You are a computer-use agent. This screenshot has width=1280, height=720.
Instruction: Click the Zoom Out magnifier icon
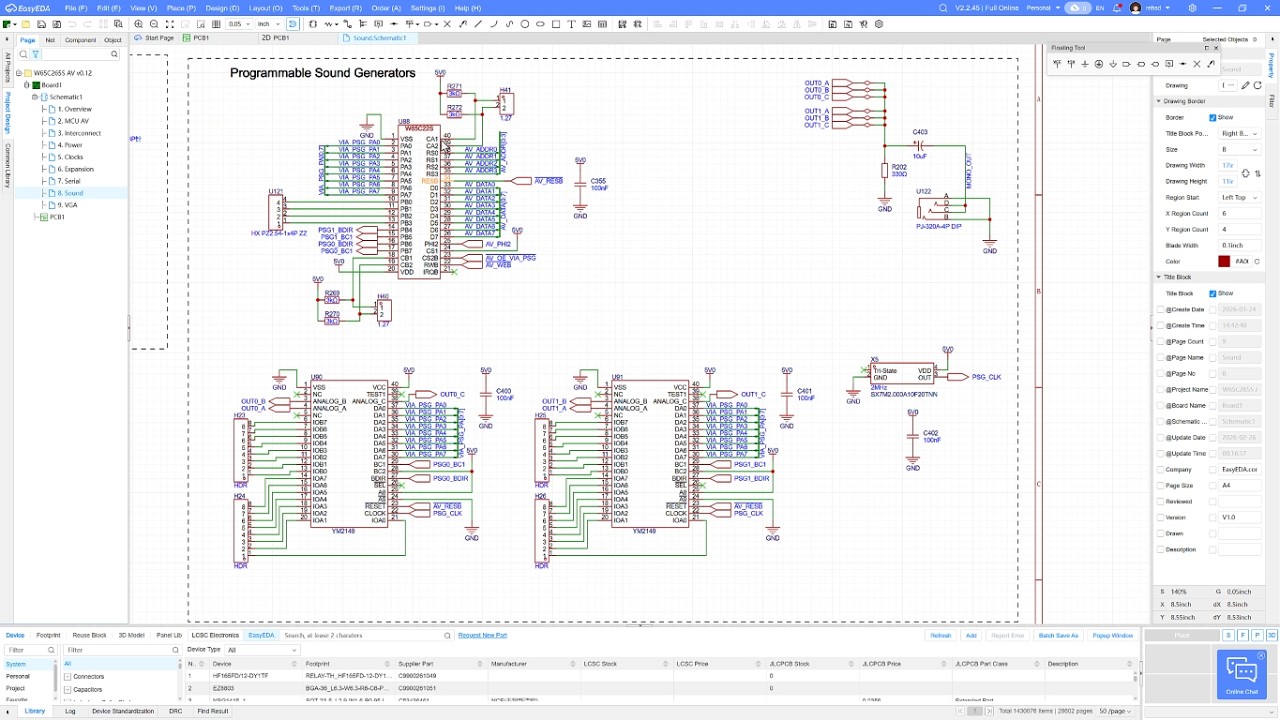pos(154,24)
